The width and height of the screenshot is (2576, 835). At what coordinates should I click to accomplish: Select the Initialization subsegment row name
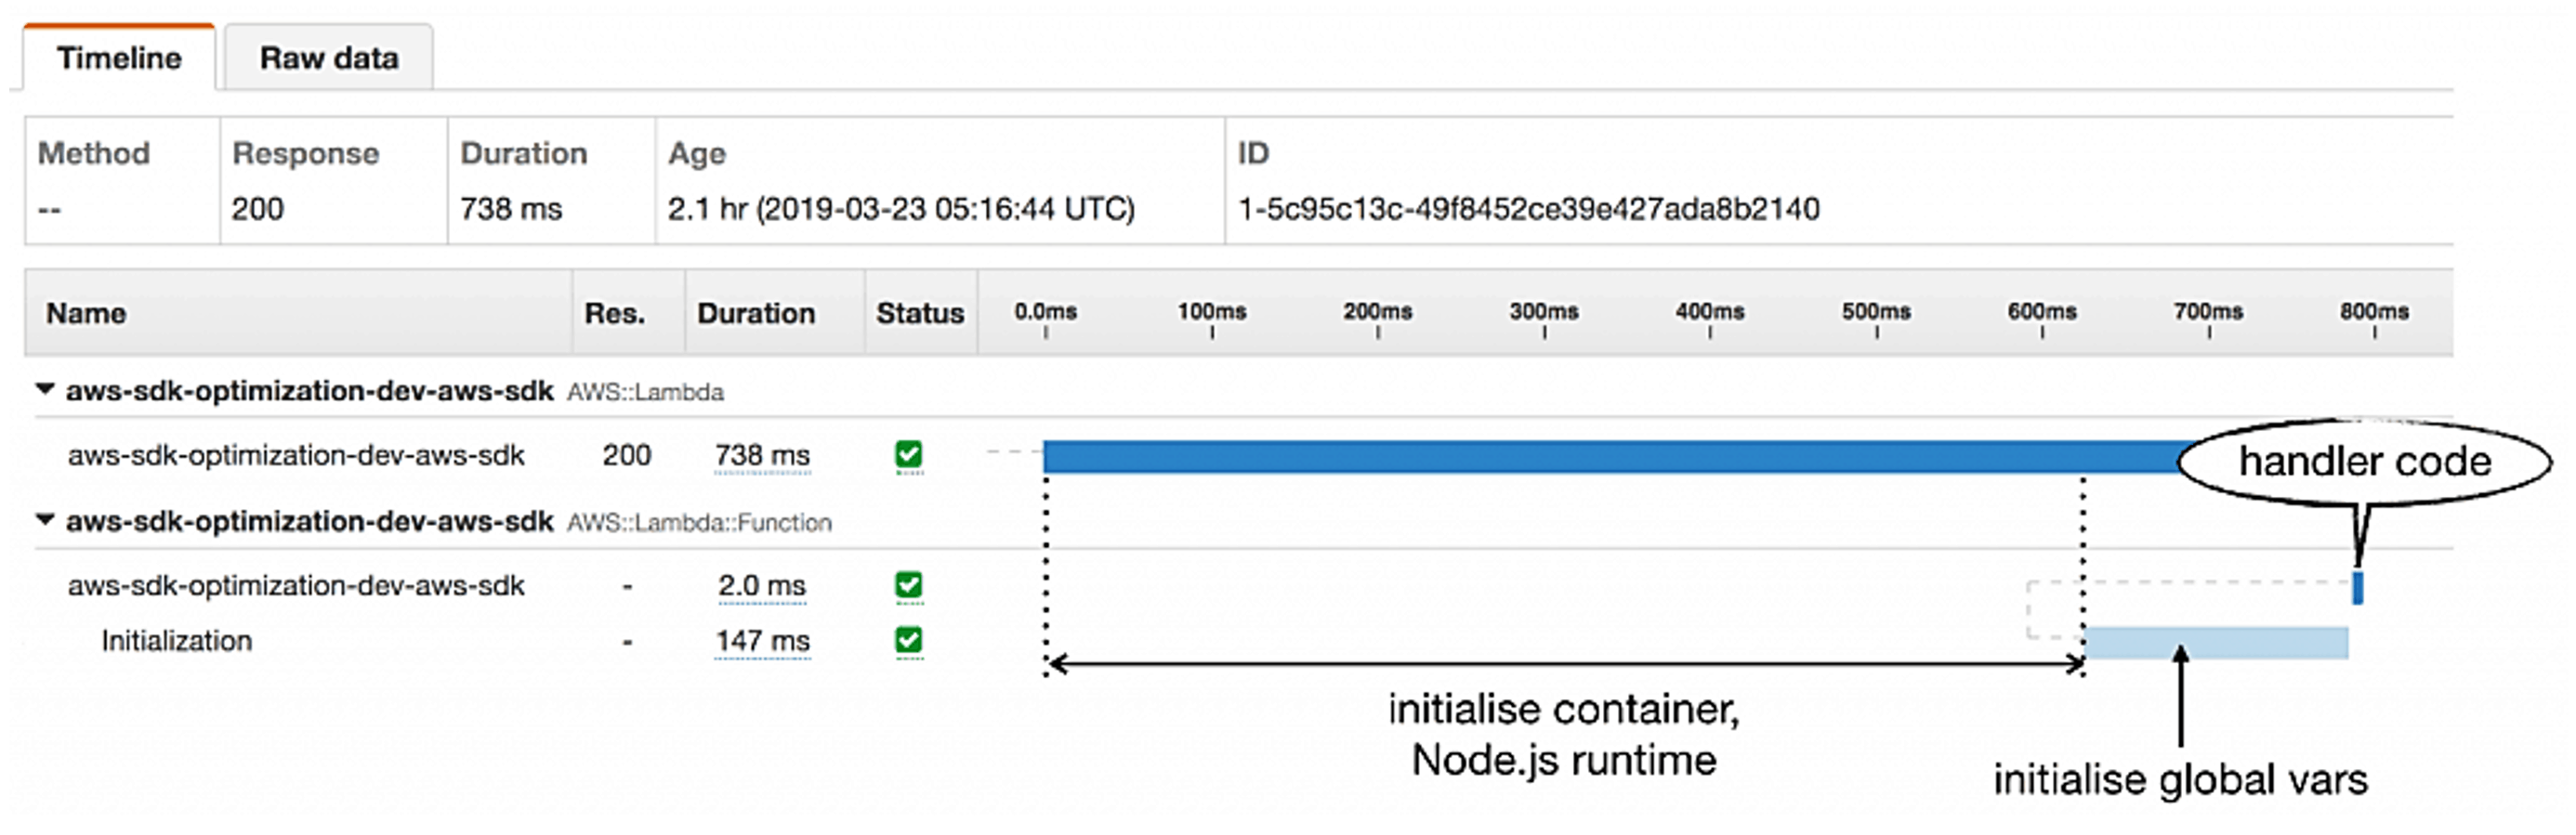tap(176, 641)
